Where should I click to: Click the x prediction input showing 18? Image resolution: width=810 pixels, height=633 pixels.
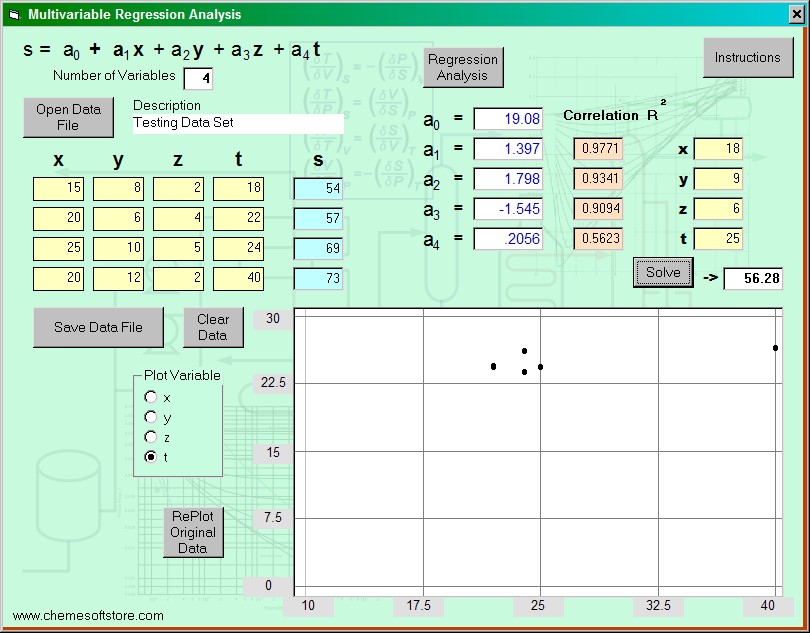[x=718, y=149]
